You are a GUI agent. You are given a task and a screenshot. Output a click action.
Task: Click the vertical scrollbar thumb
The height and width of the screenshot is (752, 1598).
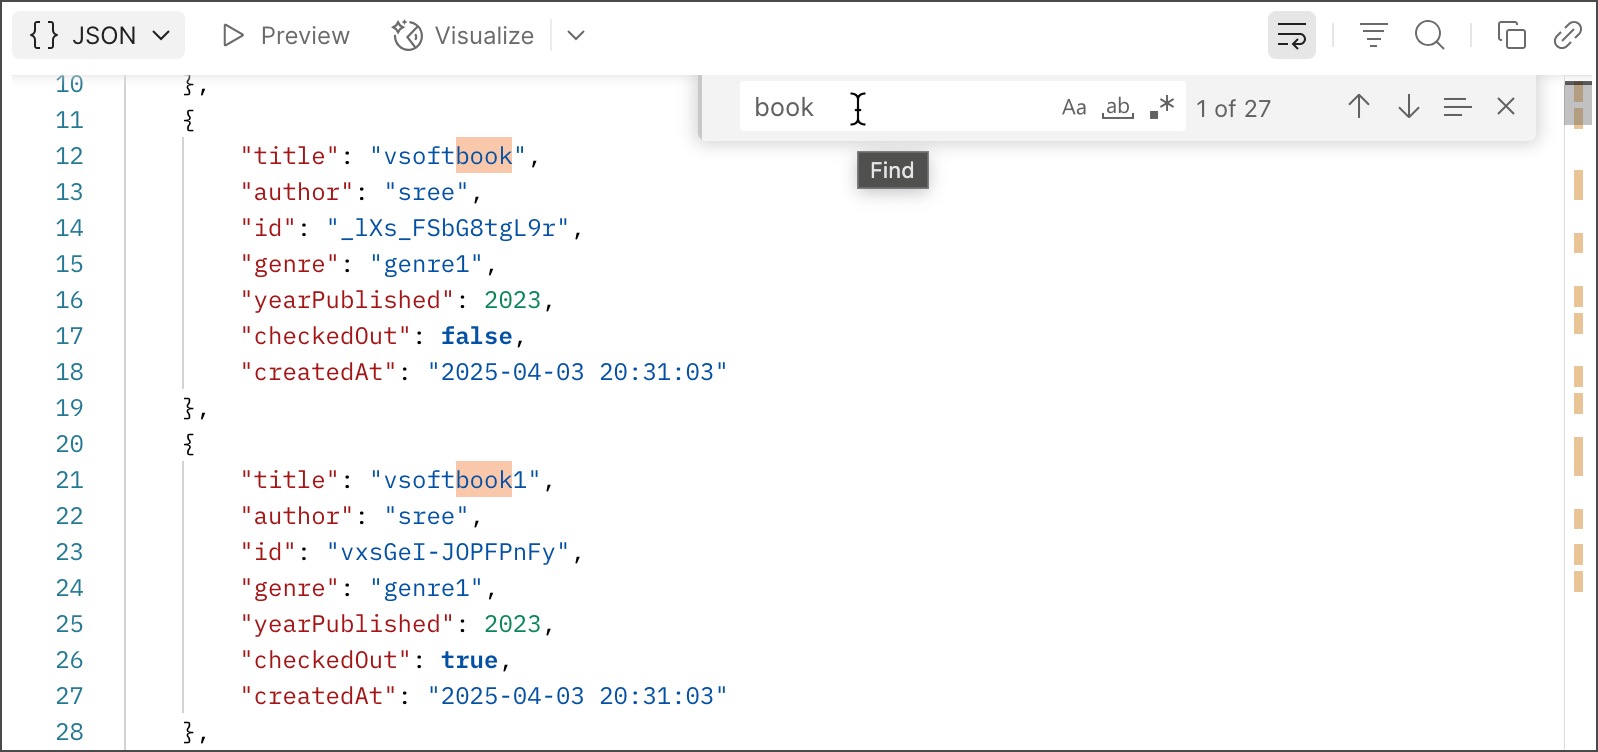1578,104
